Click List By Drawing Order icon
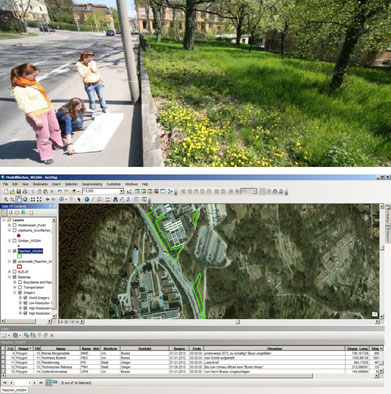This screenshot has height=394, width=391. pos(4,212)
